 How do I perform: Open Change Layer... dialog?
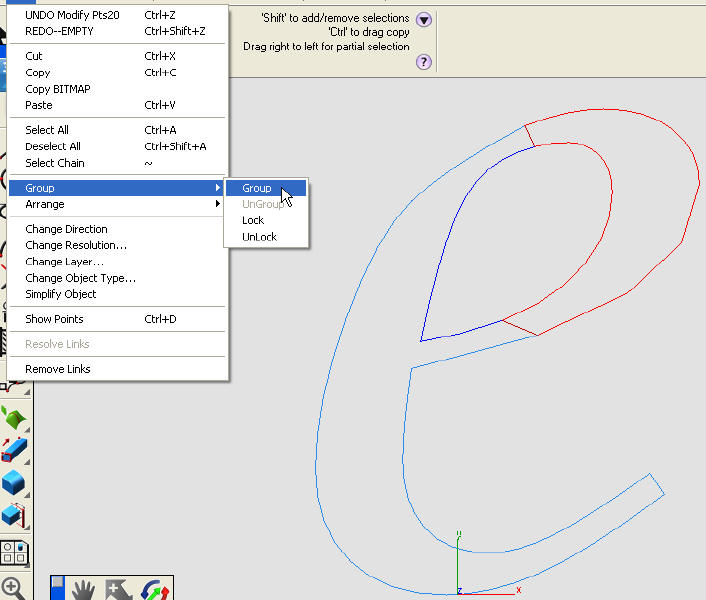(x=117, y=262)
